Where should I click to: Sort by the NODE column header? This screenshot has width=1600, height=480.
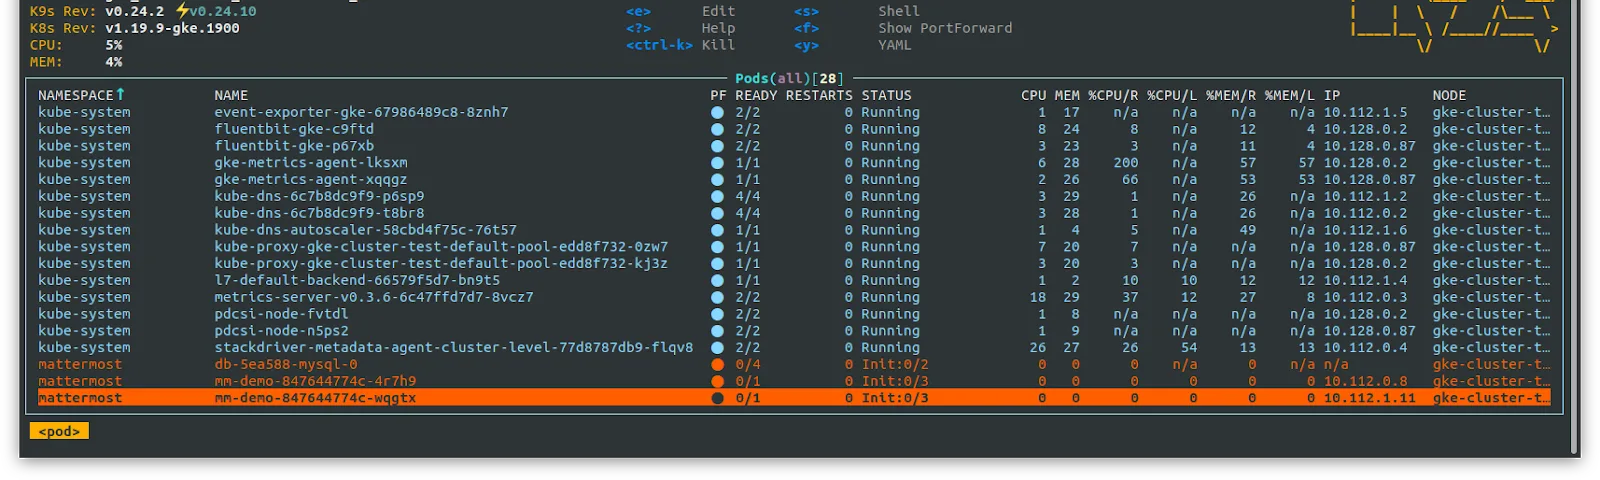point(1449,96)
